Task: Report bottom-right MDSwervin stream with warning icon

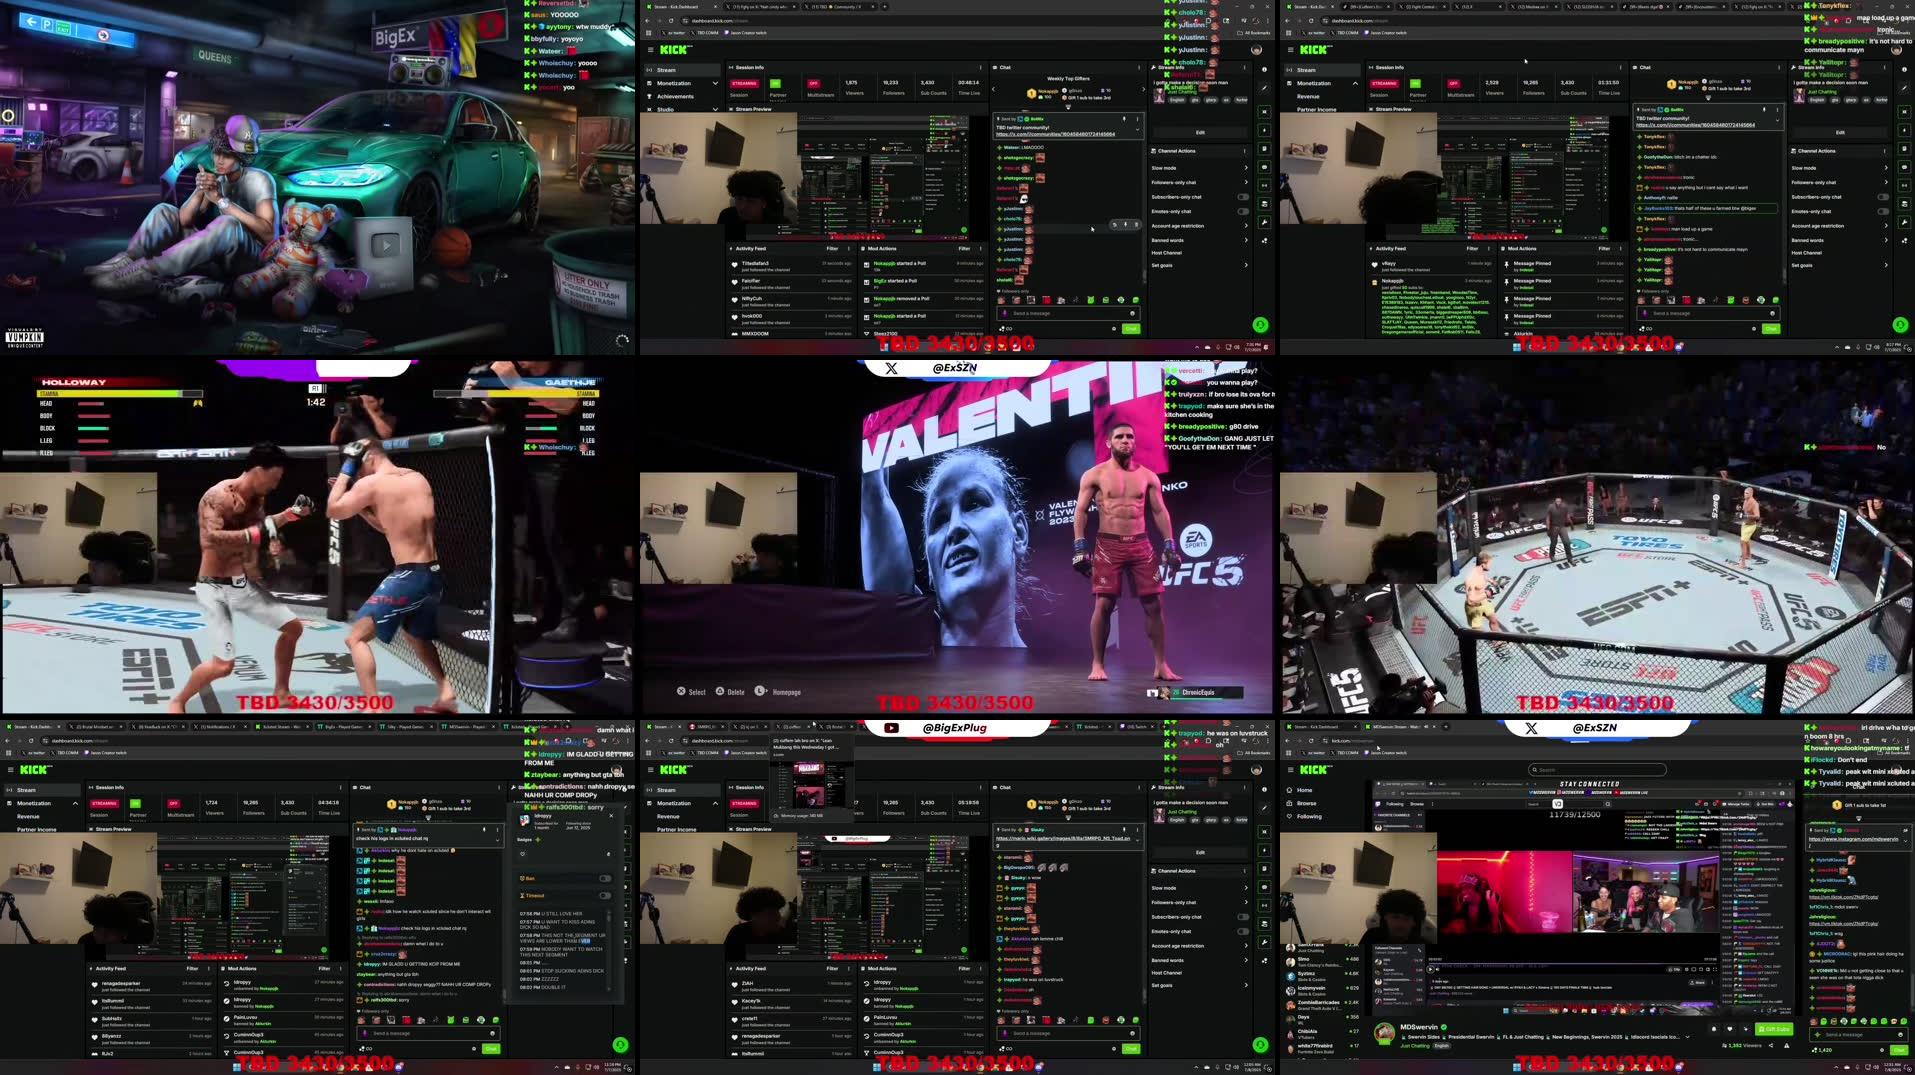Action: 1787,1046
